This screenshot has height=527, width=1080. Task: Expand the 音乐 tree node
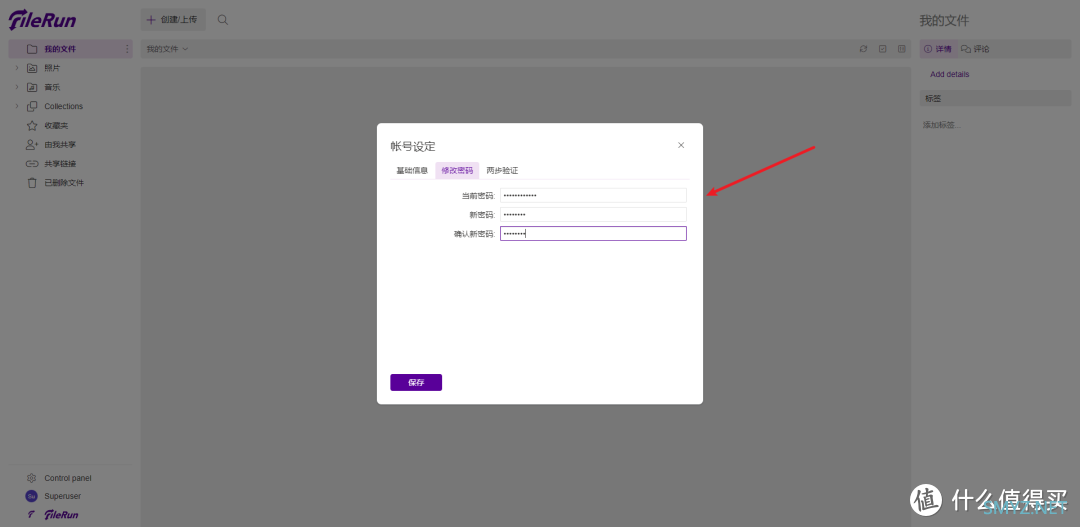click(17, 87)
